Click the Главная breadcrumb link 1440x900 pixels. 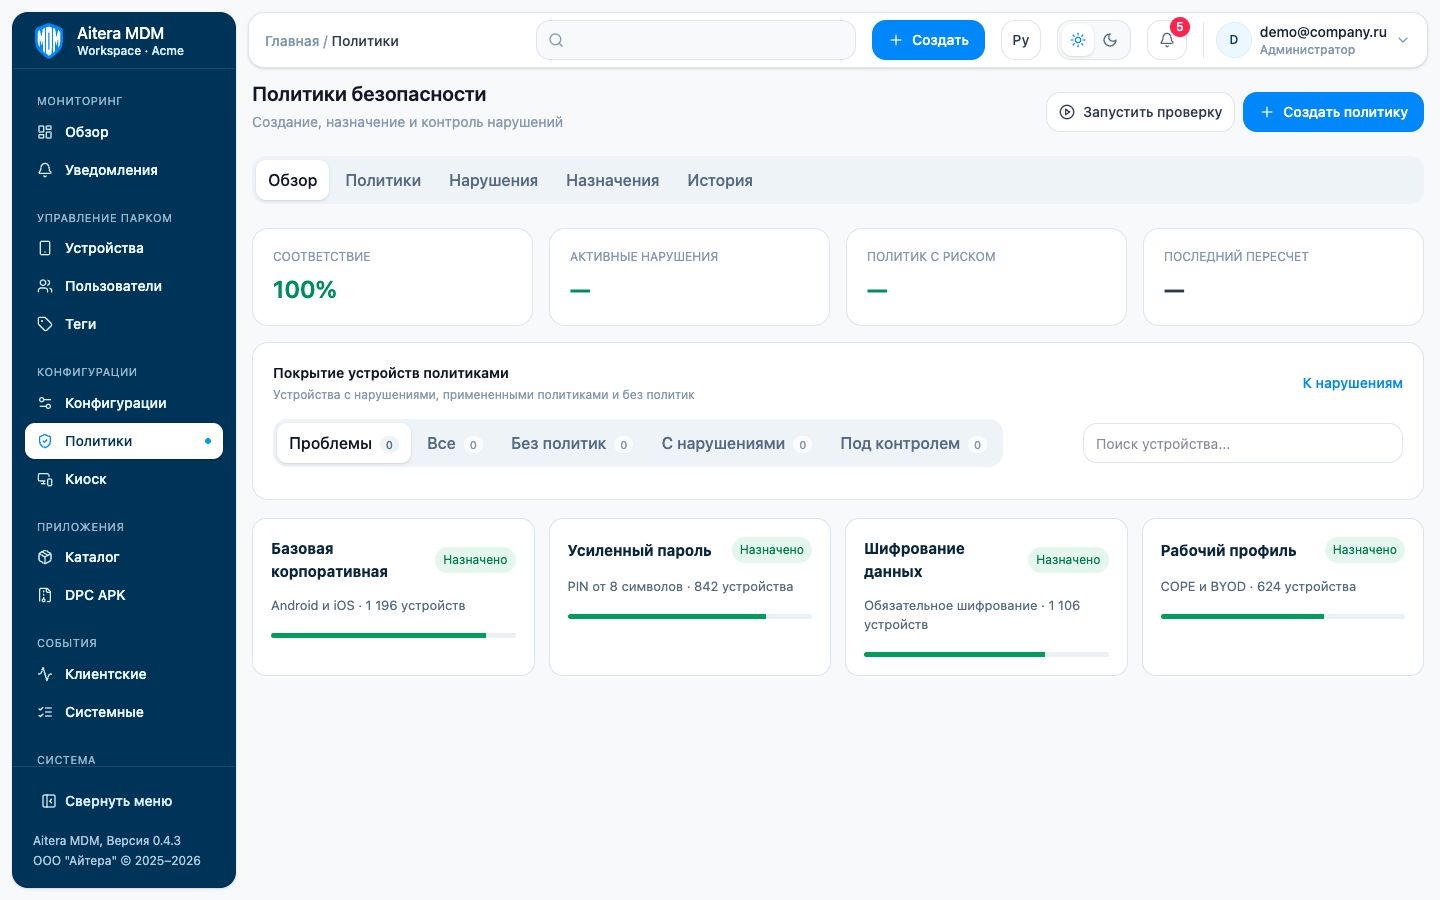[292, 41]
